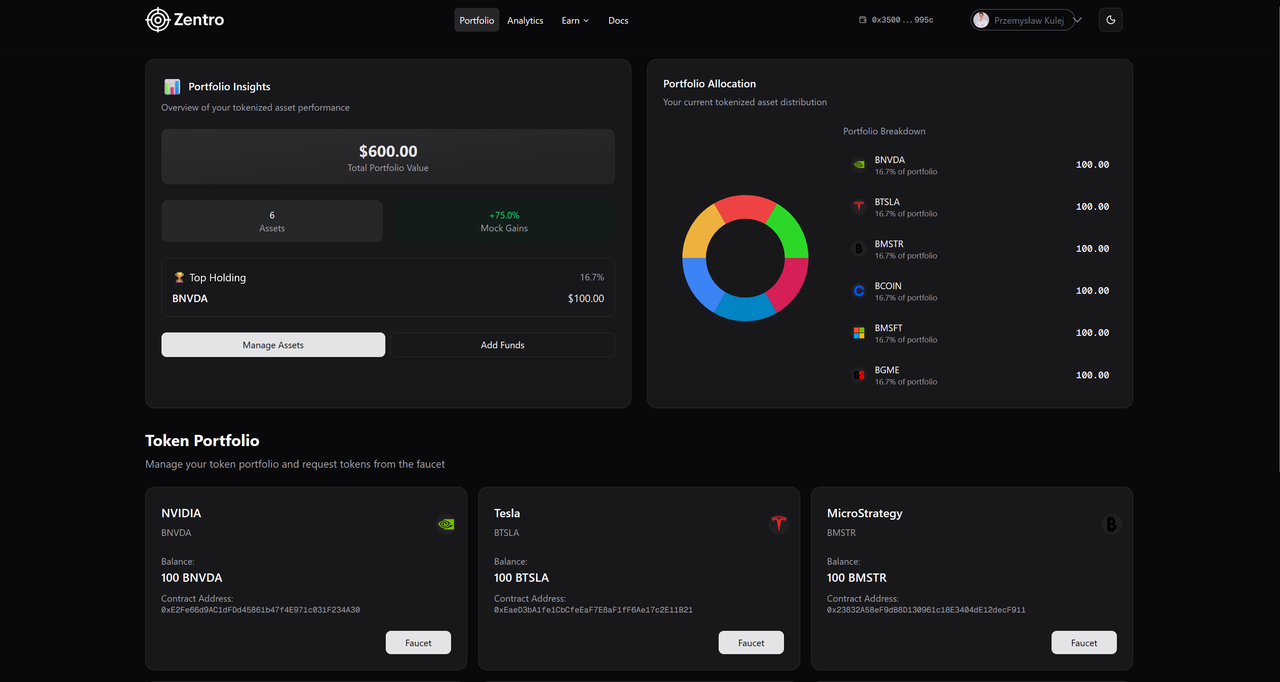Open the Docs section
This screenshot has width=1280, height=682.
618,20
